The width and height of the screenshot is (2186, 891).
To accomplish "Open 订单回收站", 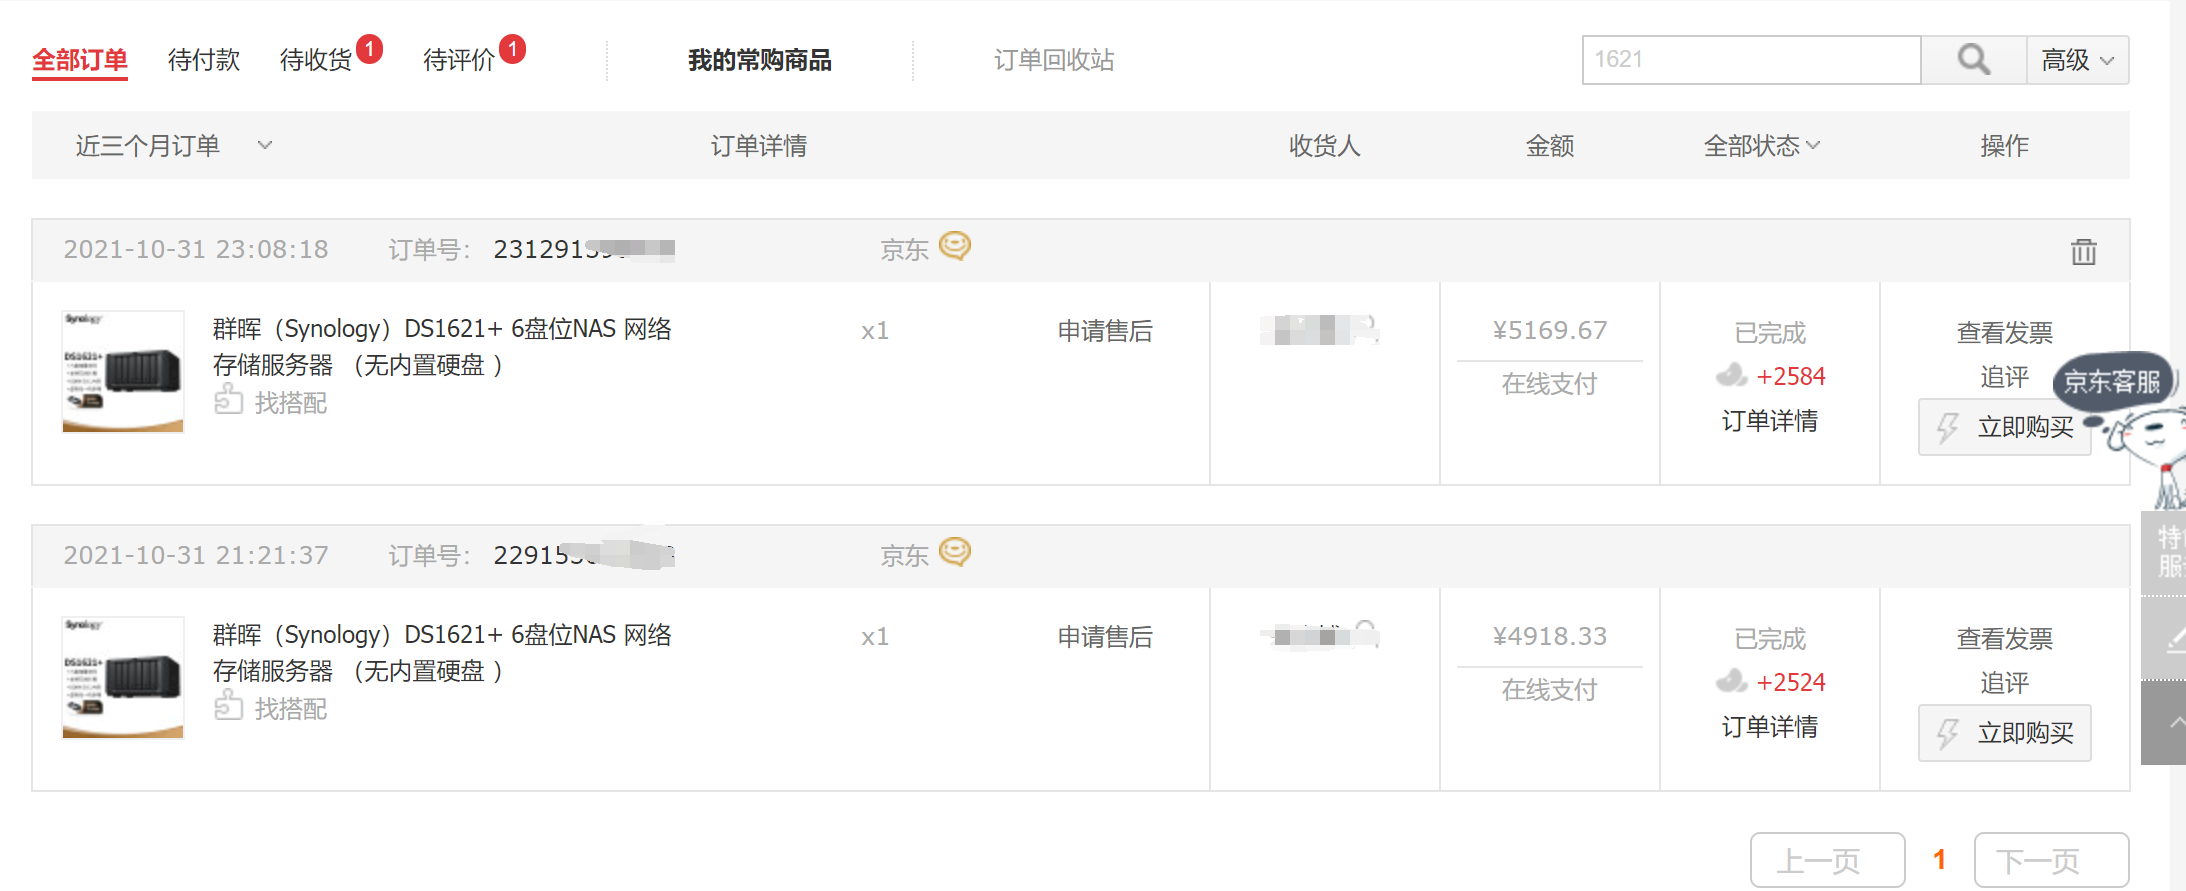I will pyautogui.click(x=1054, y=60).
